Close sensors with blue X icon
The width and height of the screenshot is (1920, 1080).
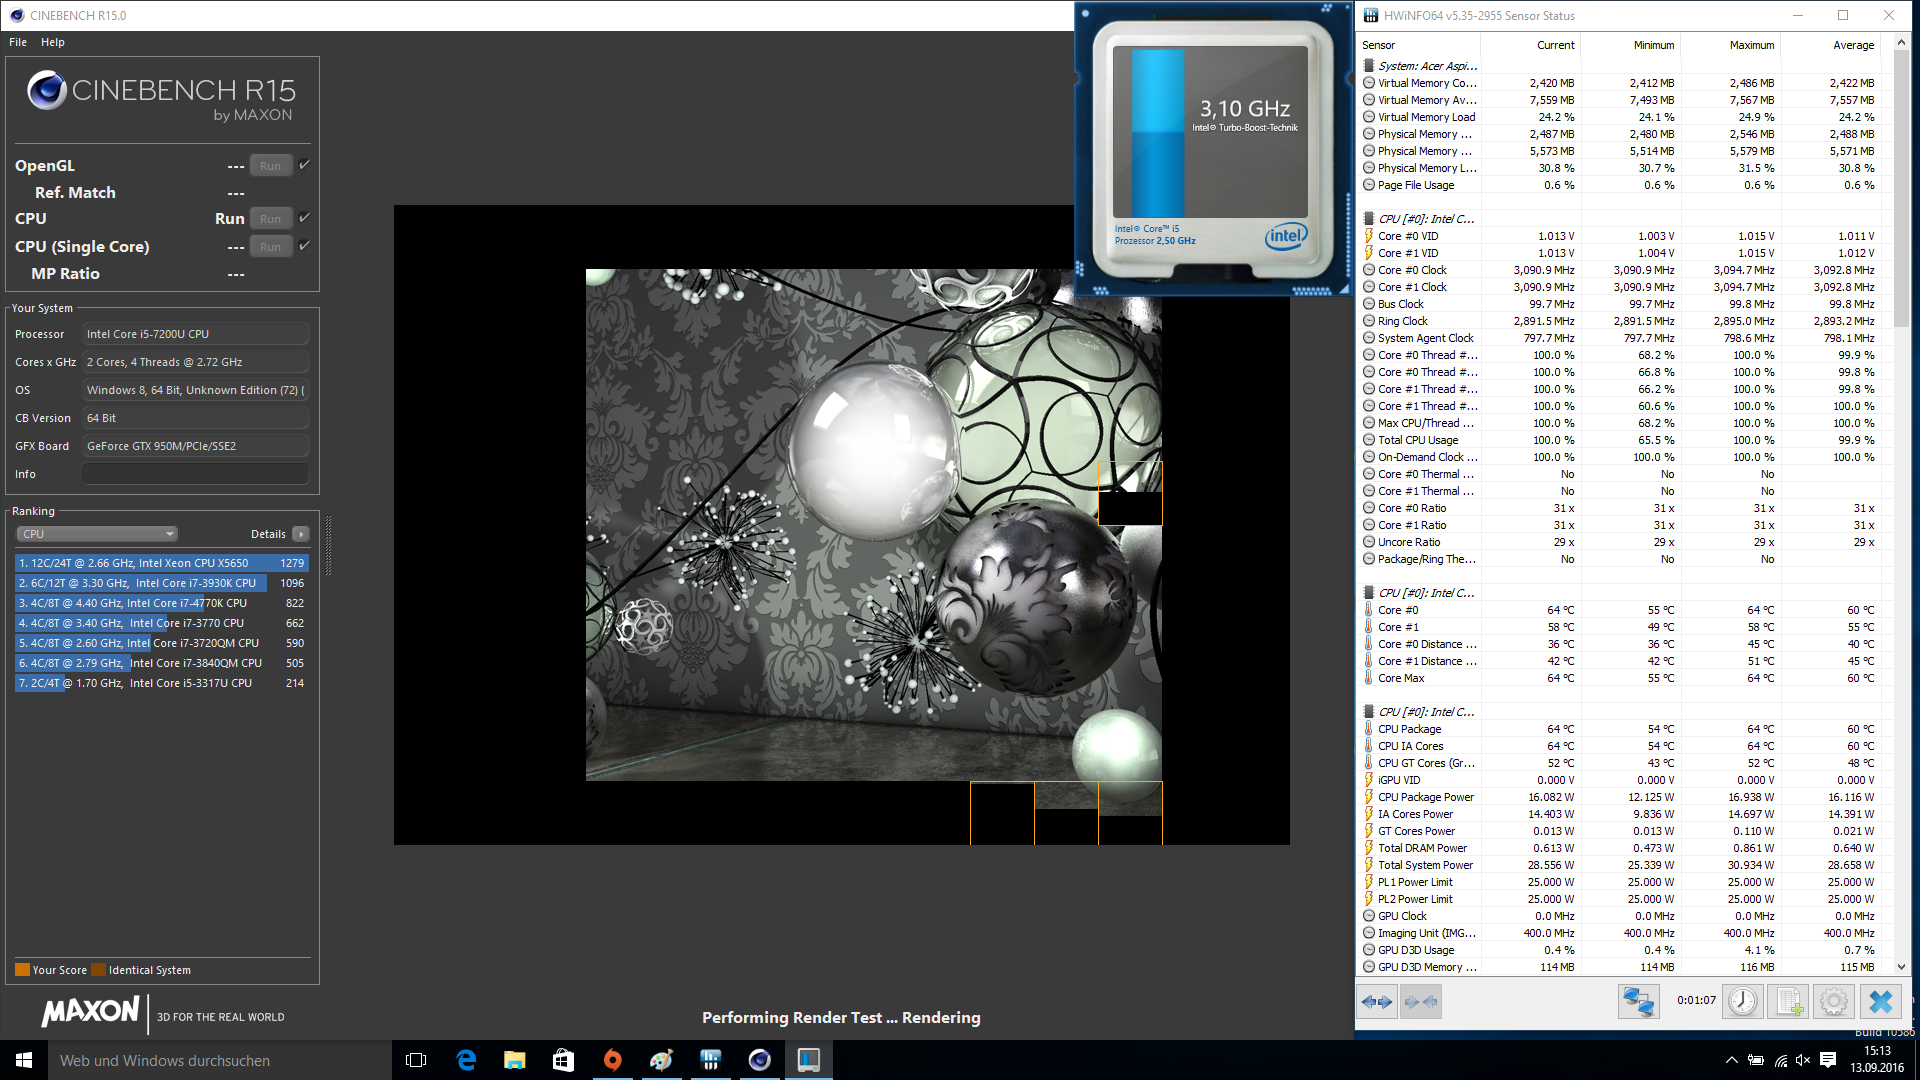[x=1881, y=1001]
